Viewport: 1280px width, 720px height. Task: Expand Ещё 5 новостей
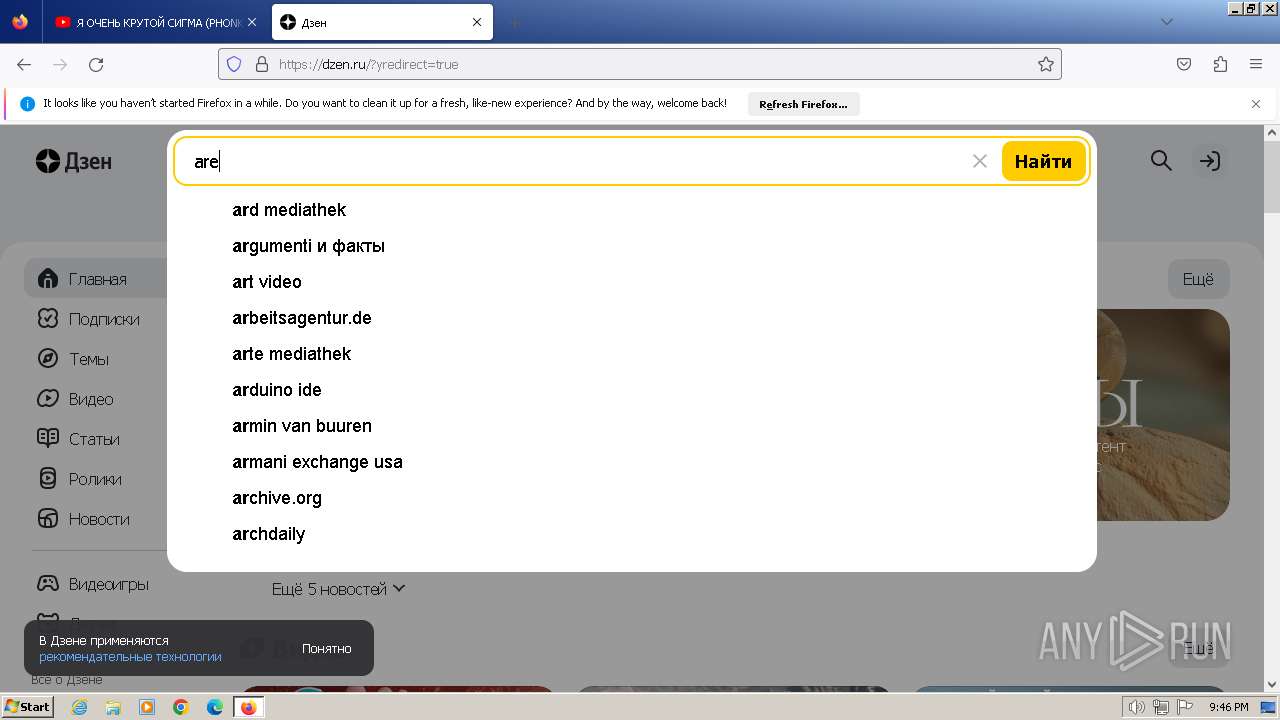click(338, 589)
